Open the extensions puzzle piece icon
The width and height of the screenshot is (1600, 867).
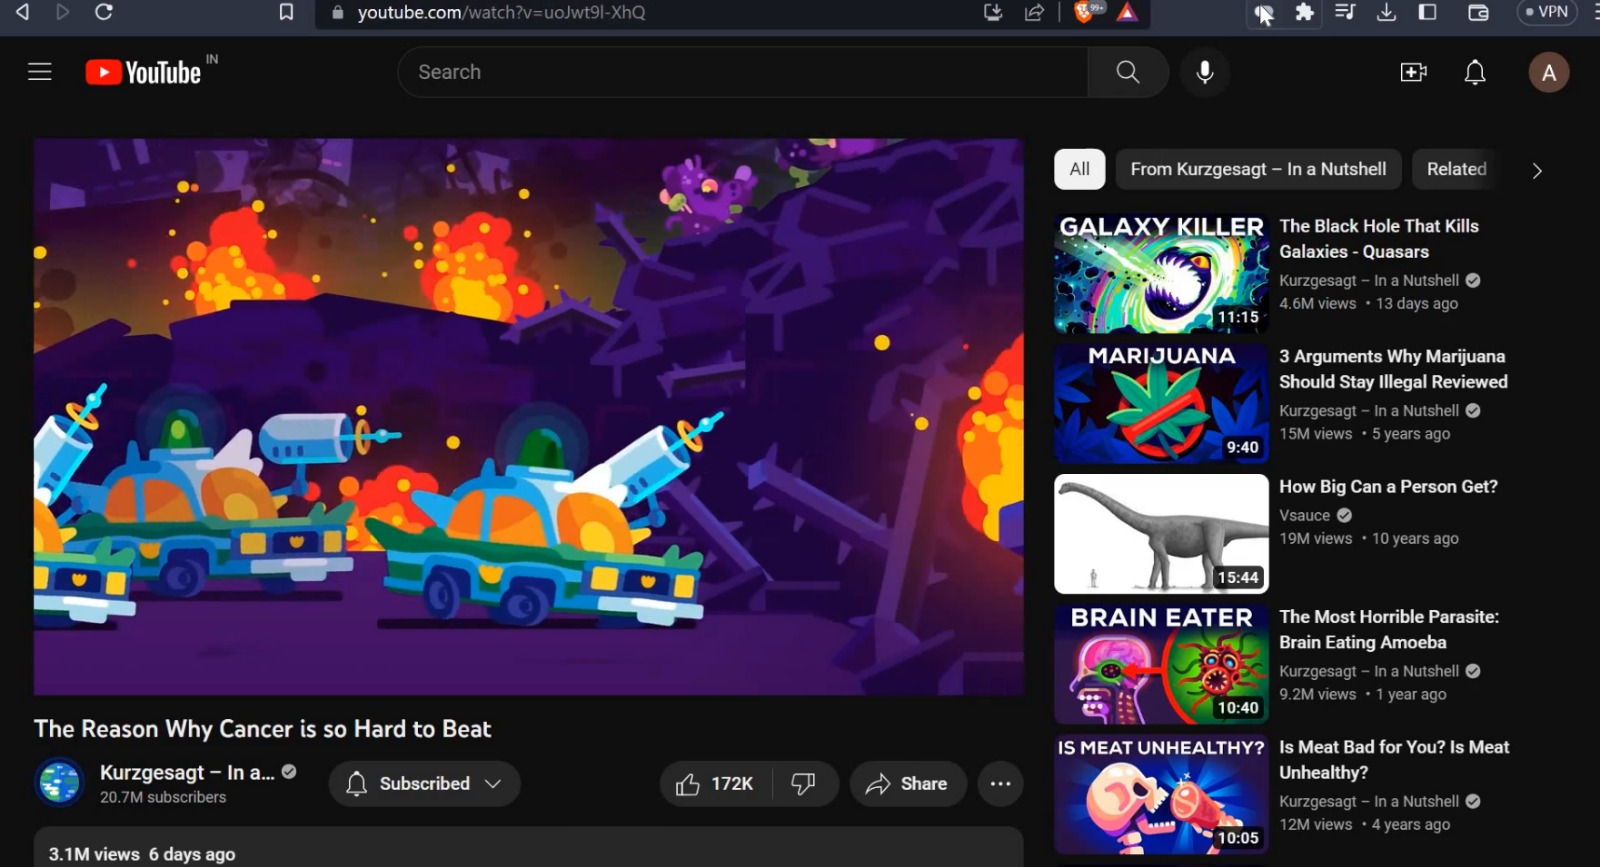tap(1304, 12)
